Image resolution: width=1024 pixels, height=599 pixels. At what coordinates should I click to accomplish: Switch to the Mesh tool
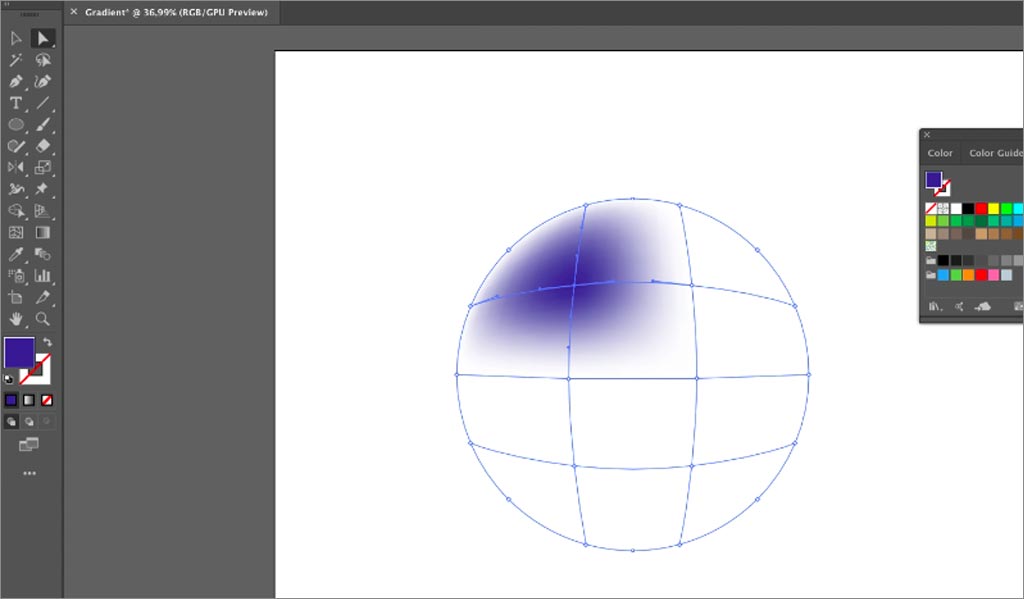click(16, 233)
